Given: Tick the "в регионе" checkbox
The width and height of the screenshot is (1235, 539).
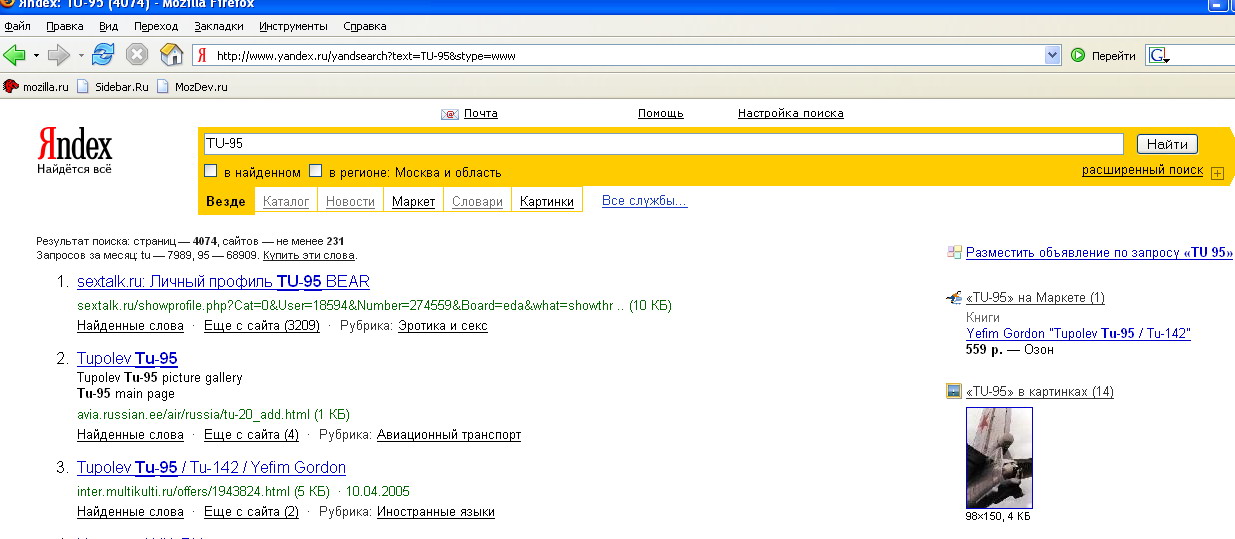Looking at the screenshot, I should pos(316,171).
